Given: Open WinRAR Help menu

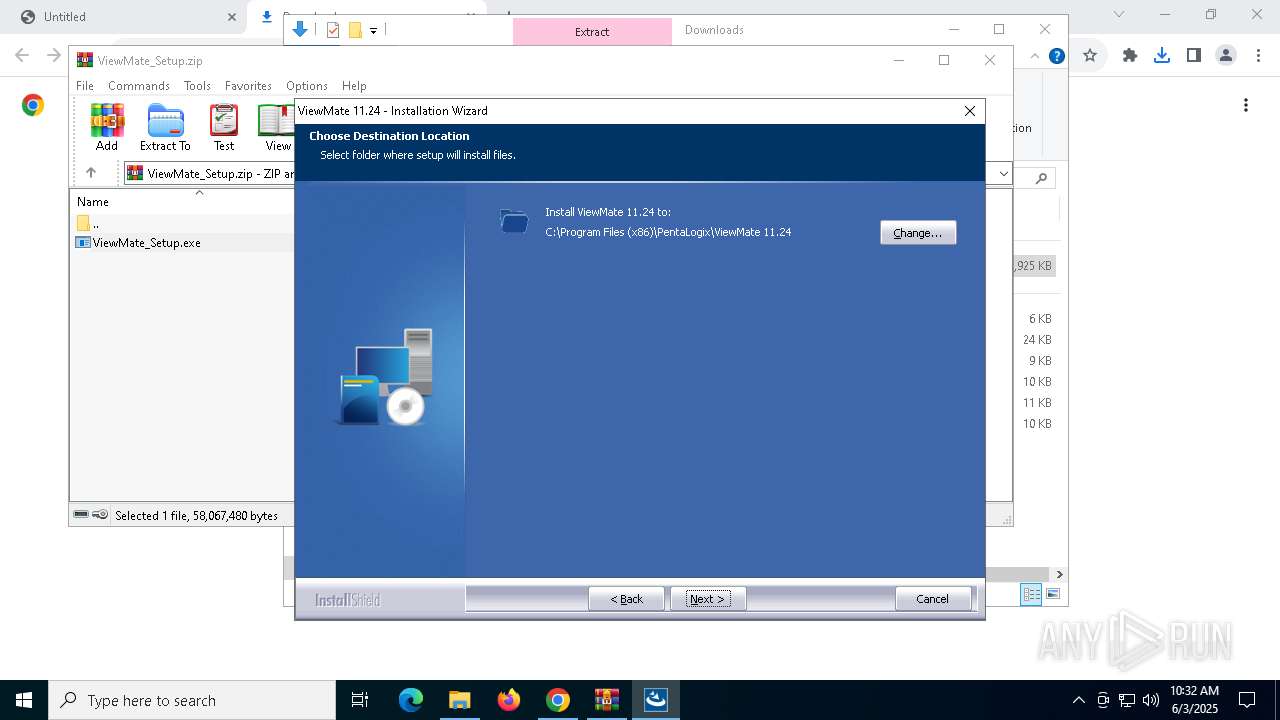Looking at the screenshot, I should point(354,86).
